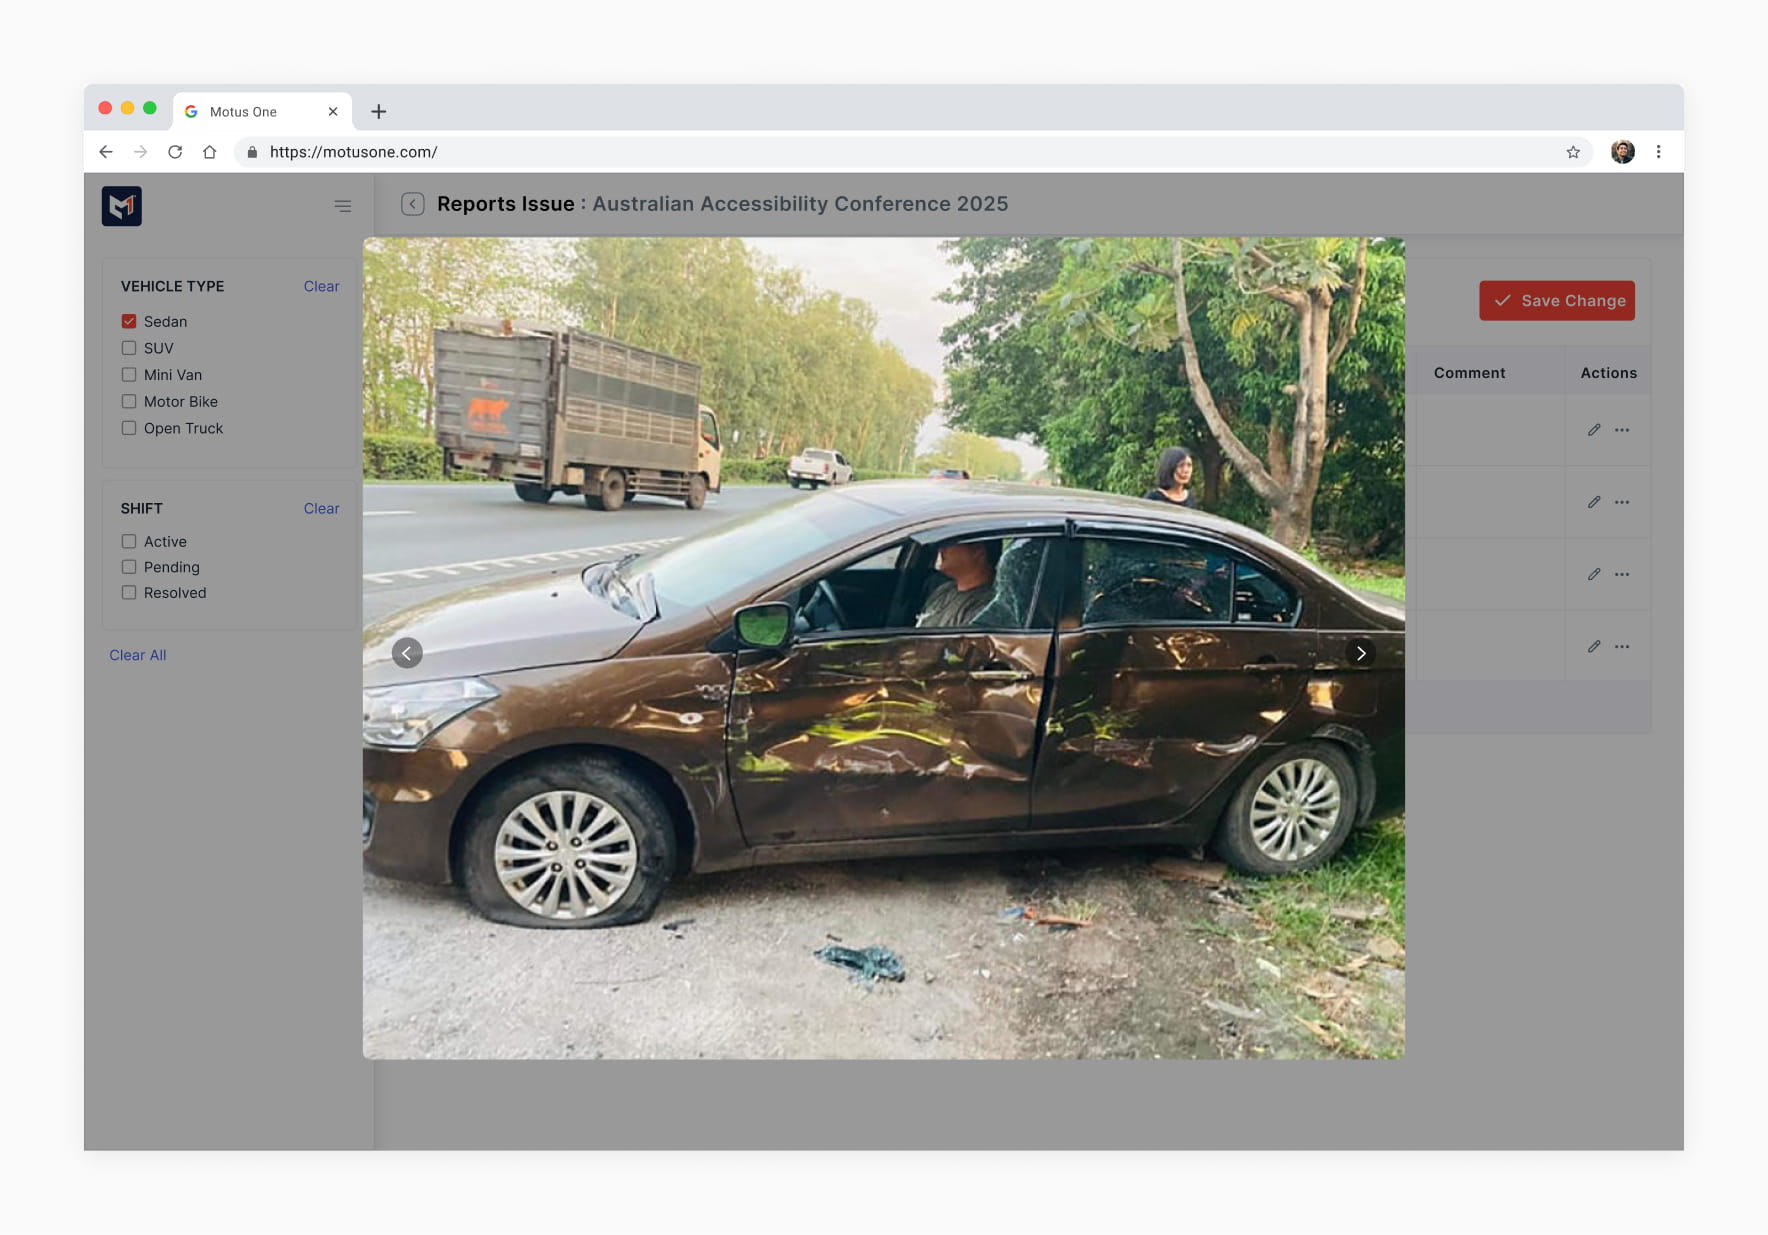Screen dimensions: 1768x1235
Task: Go back using the Reports Issue back chevron
Action: click(412, 204)
